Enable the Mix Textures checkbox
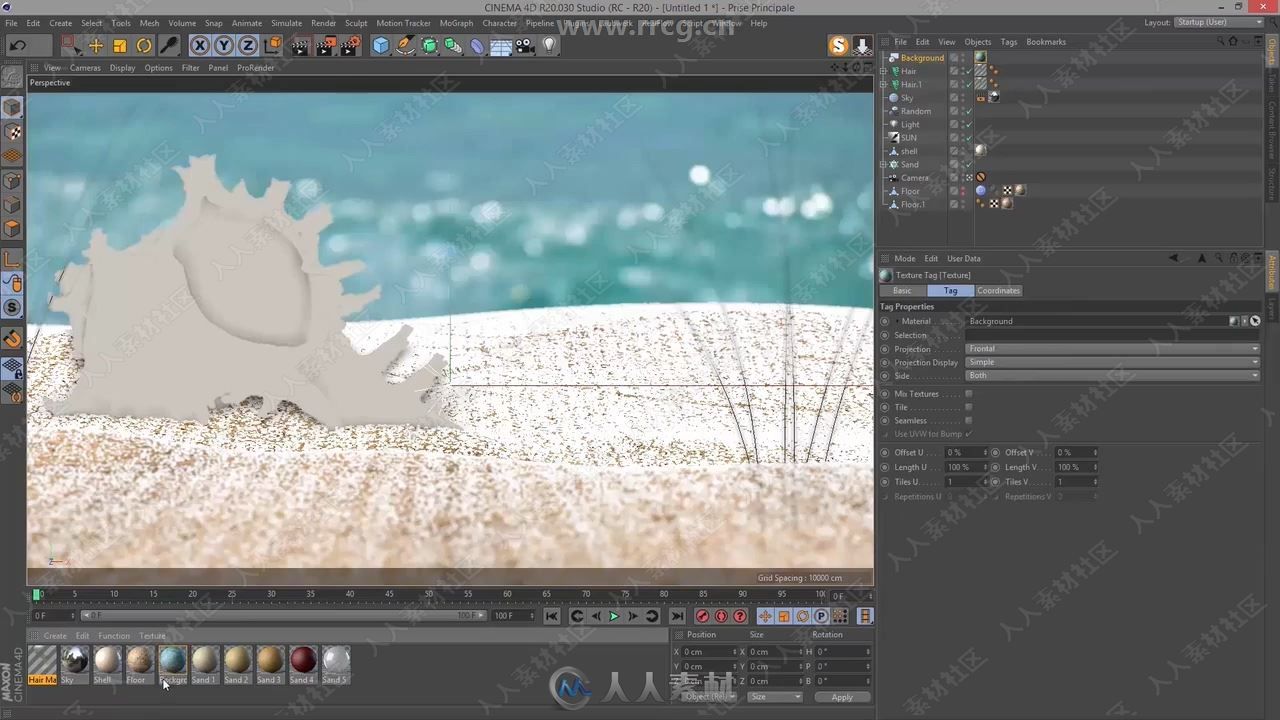Image resolution: width=1280 pixels, height=720 pixels. pyautogui.click(x=968, y=394)
